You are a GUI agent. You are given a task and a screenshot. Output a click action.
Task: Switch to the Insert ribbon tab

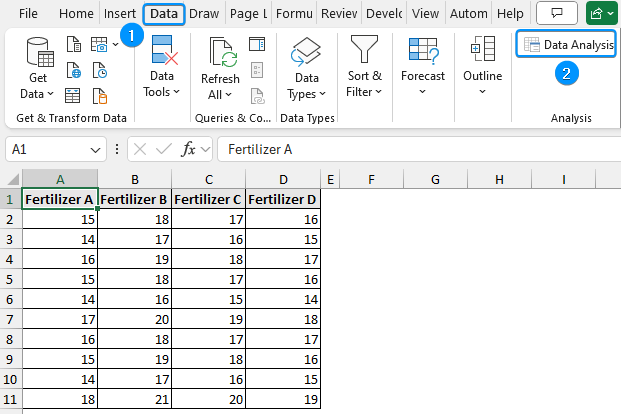pyautogui.click(x=119, y=14)
